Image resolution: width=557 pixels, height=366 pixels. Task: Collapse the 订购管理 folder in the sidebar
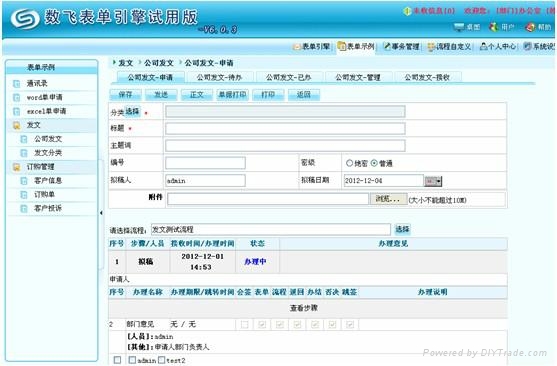tap(16, 167)
